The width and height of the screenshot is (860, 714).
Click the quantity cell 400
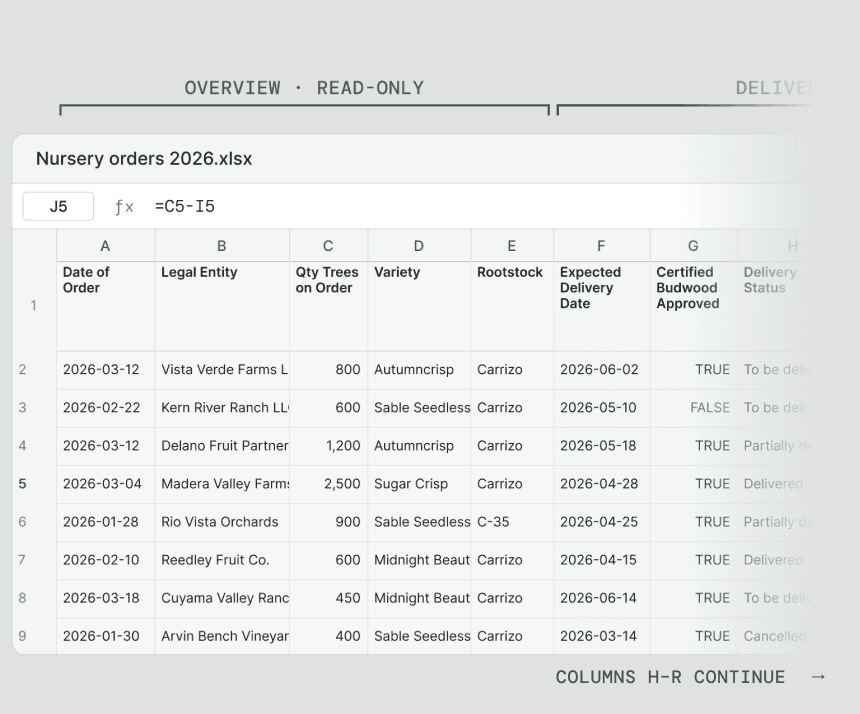coord(329,636)
